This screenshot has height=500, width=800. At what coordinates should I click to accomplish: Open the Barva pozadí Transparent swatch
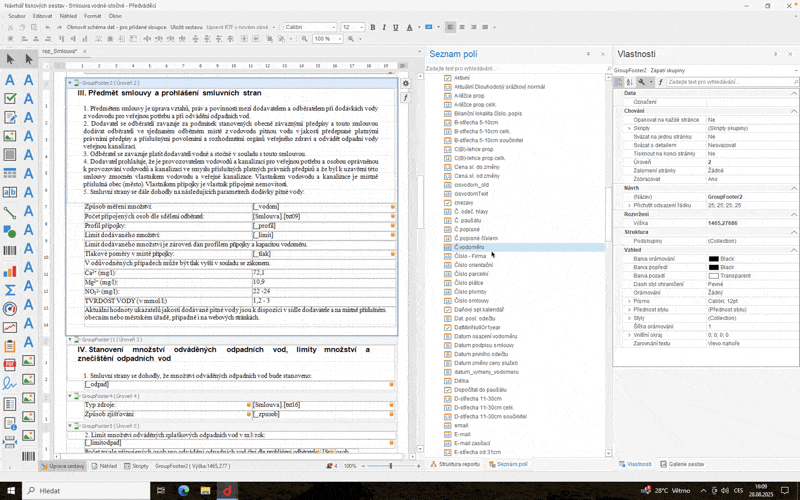(x=713, y=276)
